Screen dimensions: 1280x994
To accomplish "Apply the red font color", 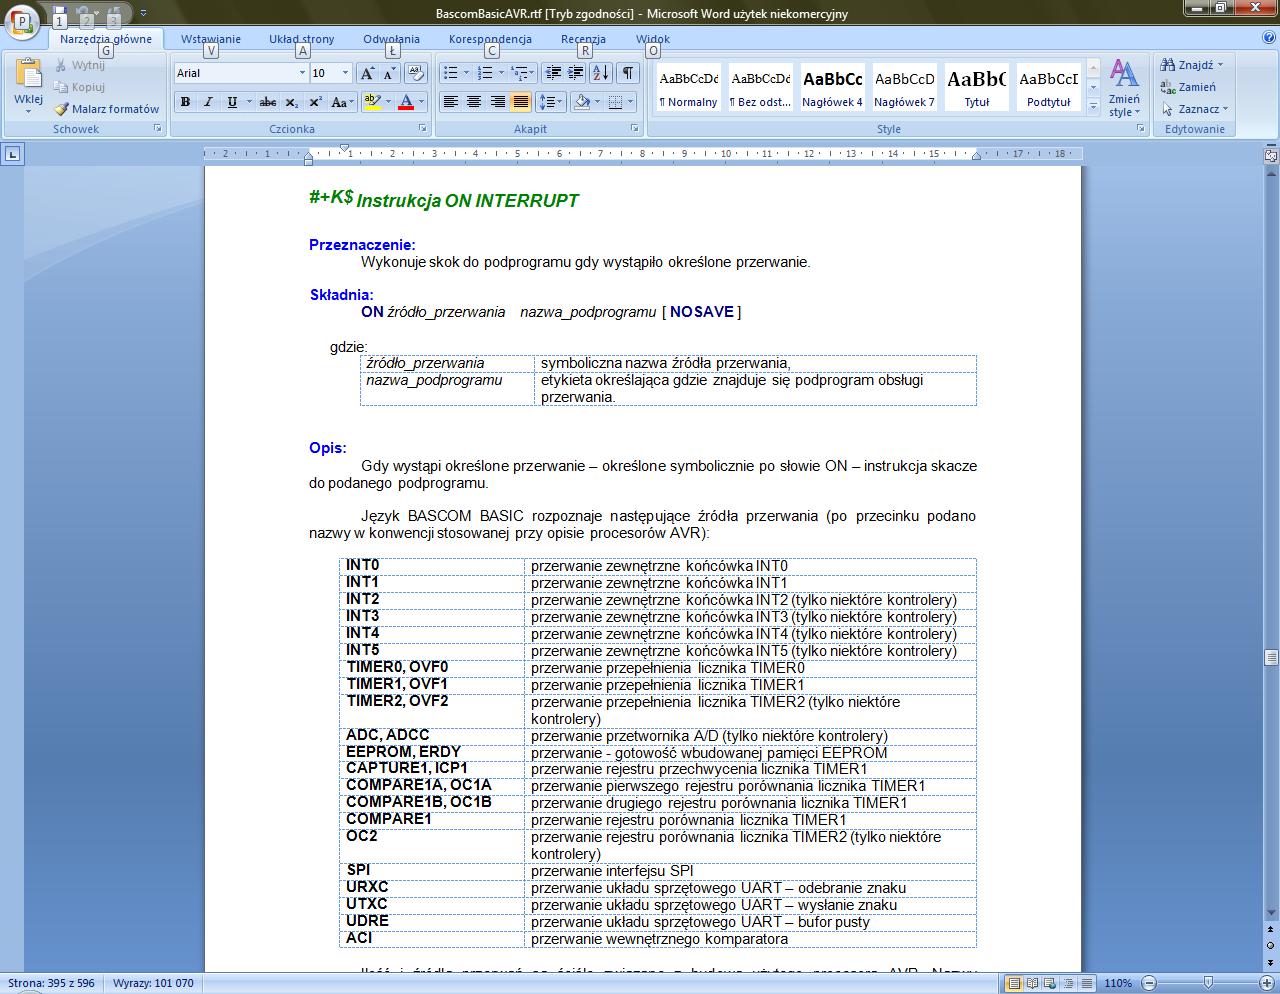I will click(406, 102).
